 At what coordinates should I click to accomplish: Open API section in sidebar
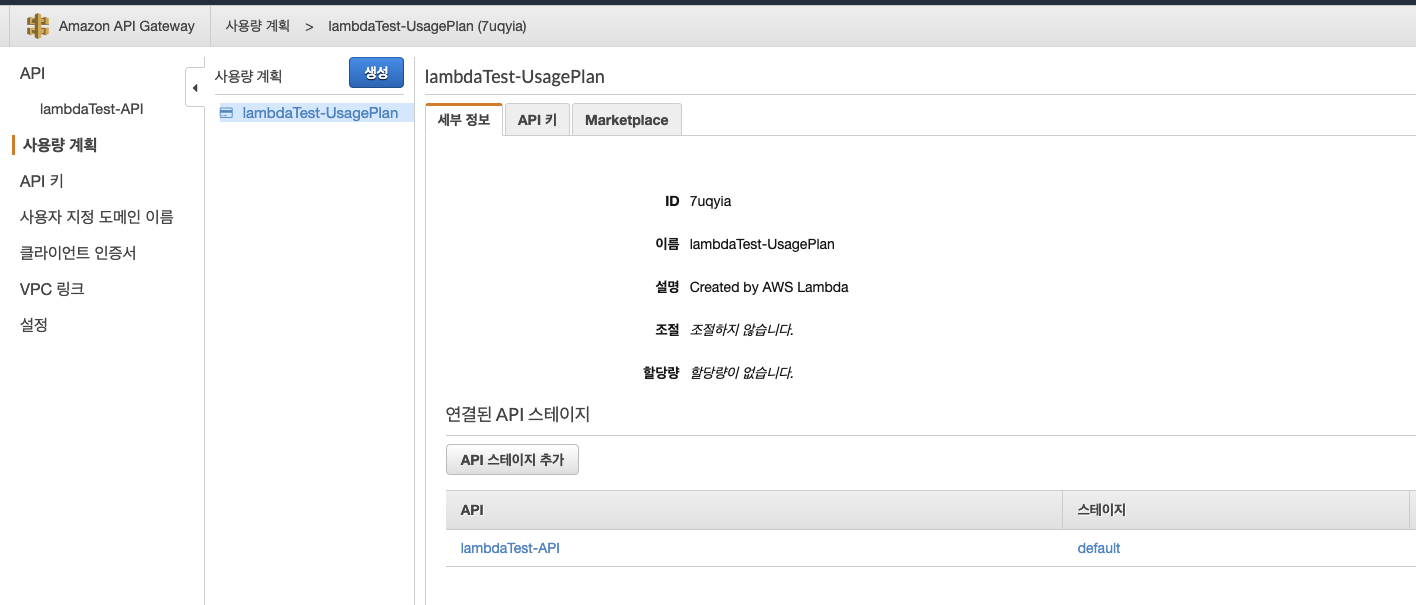coord(32,73)
